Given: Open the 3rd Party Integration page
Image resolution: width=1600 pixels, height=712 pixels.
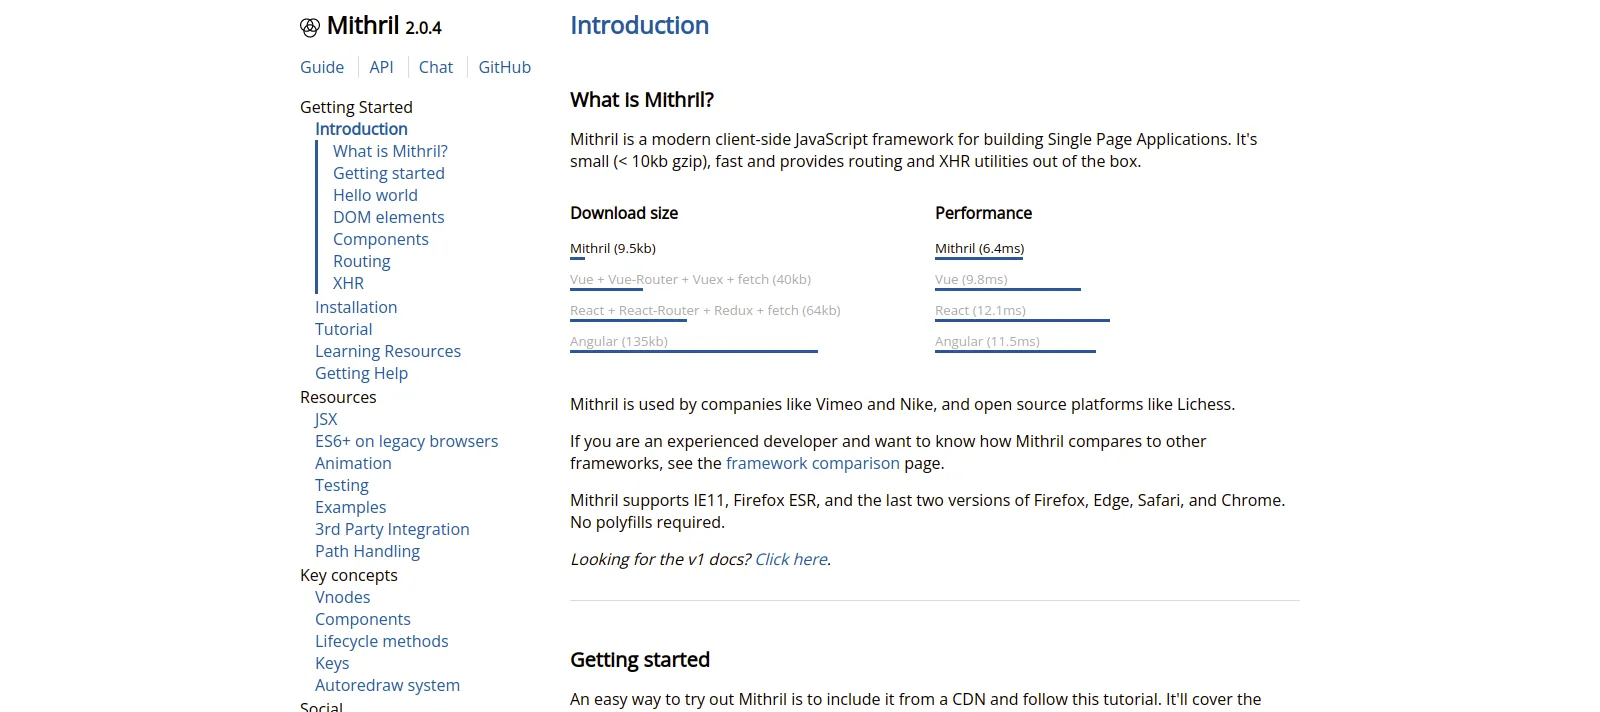Looking at the screenshot, I should tap(392, 529).
